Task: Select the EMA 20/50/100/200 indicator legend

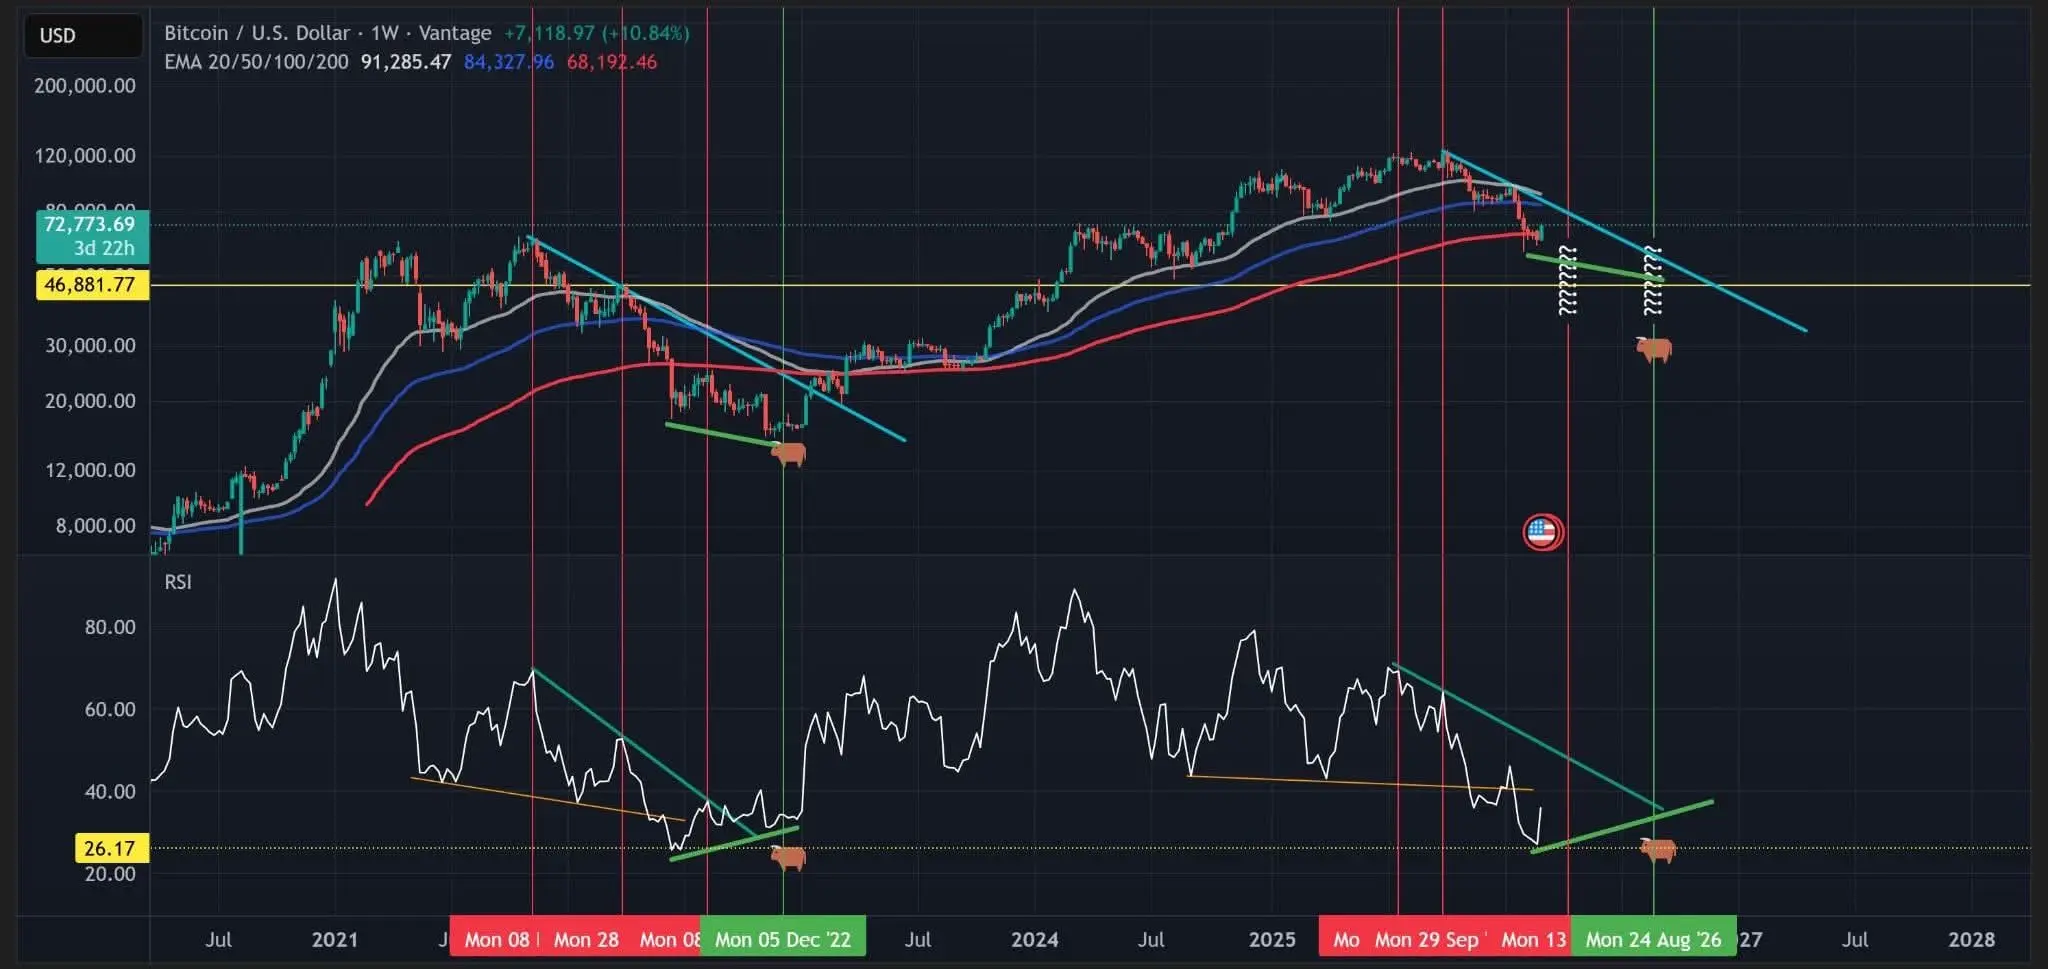Action: coord(256,62)
